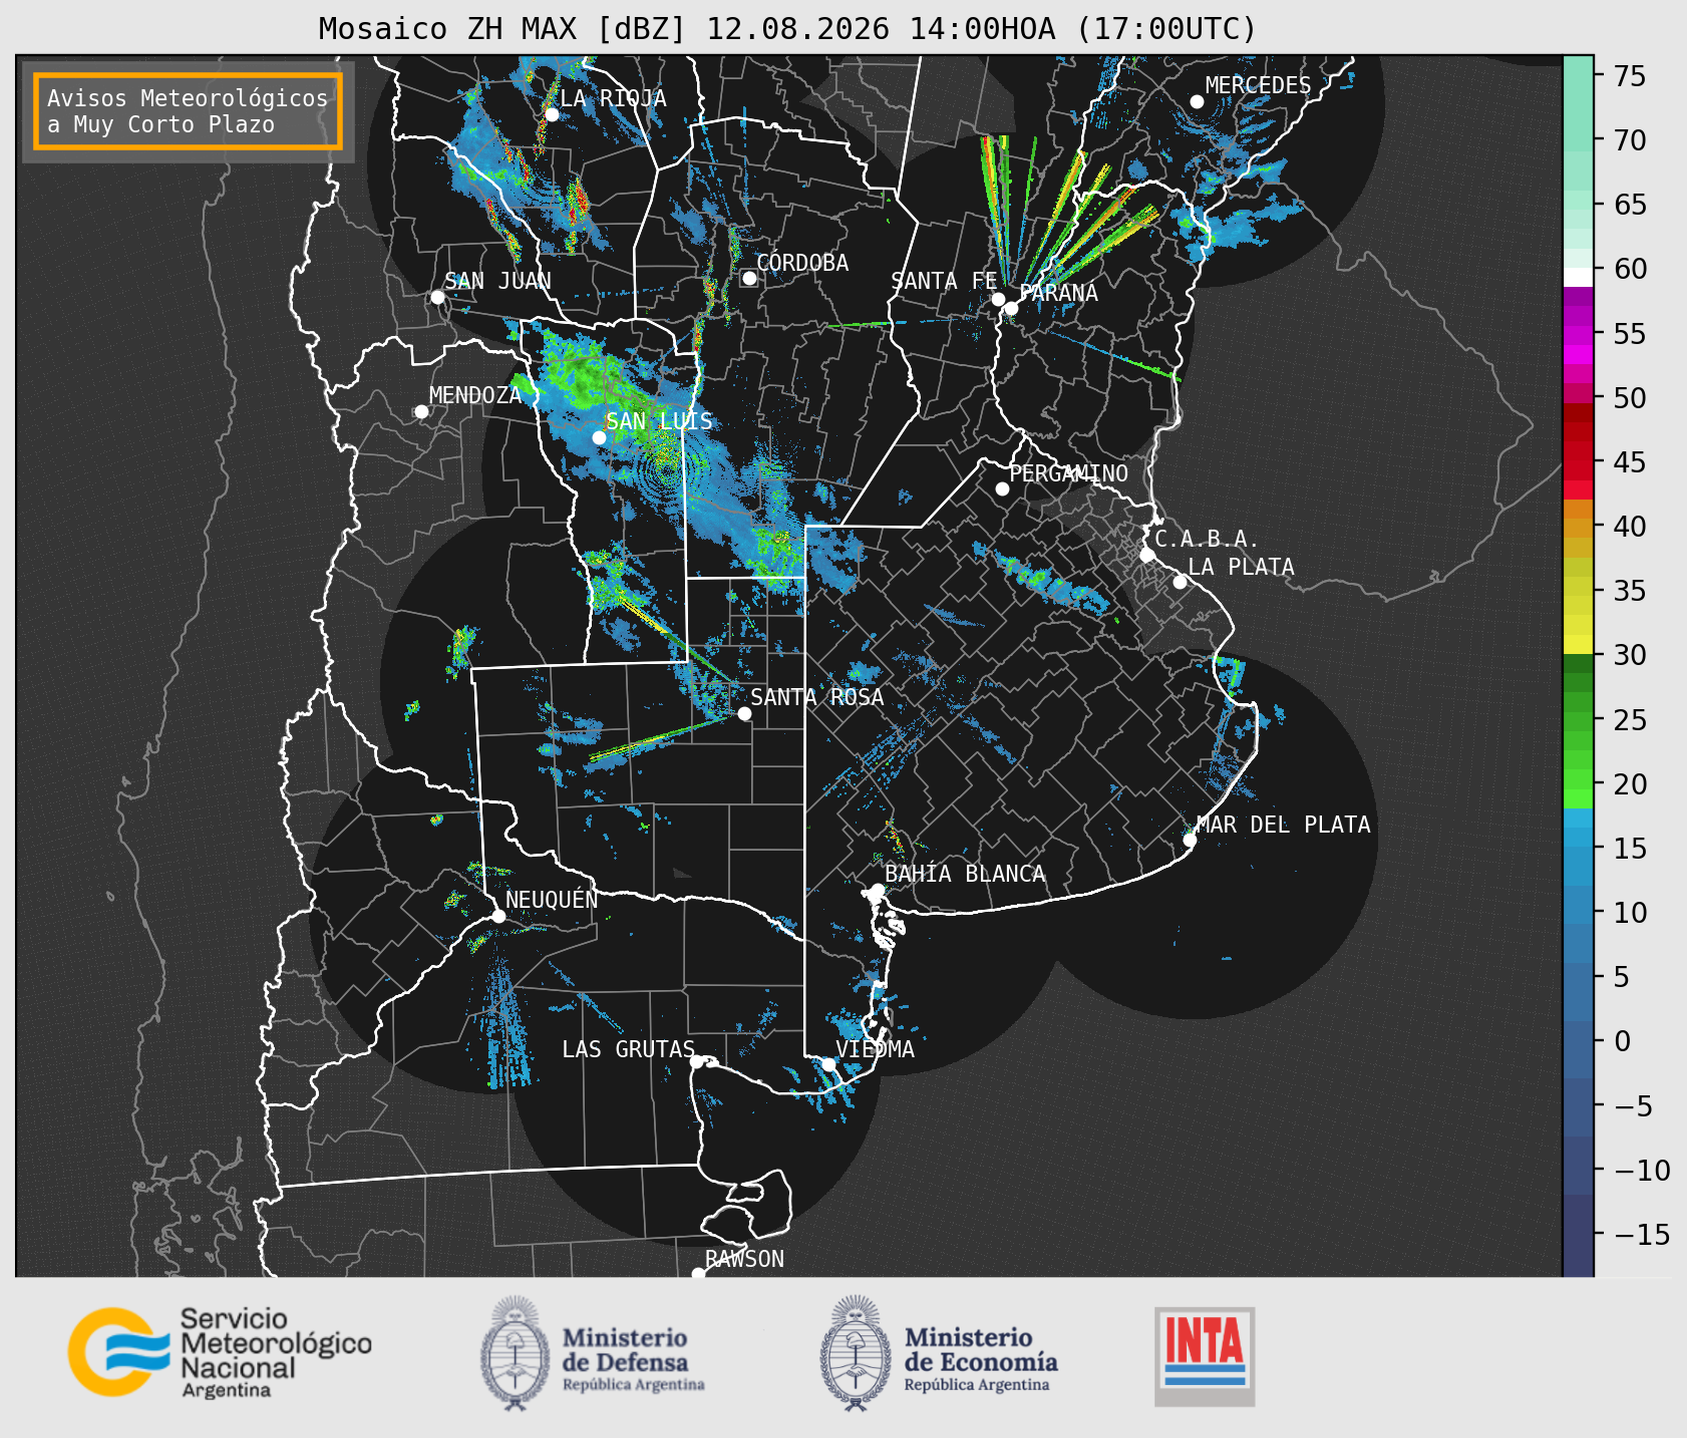Click the INTA logo
Screen dimensions: 1687x1438
(x=1205, y=1356)
